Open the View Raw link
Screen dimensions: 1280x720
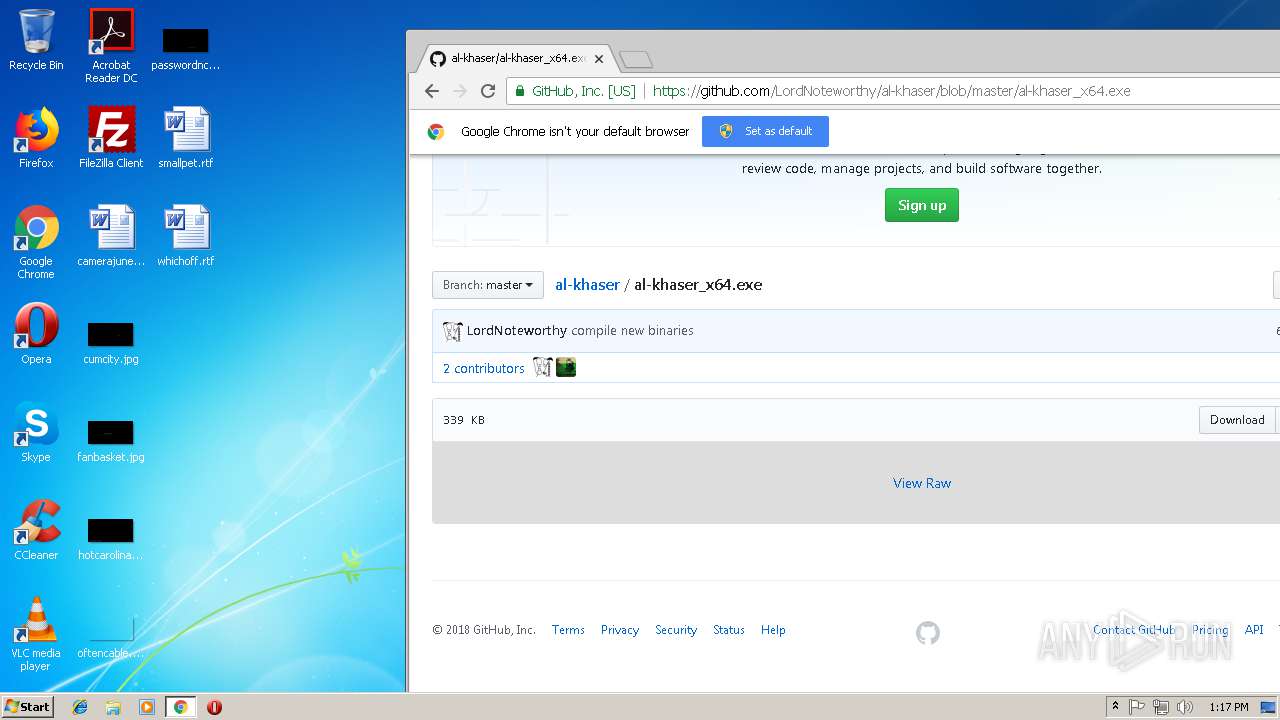(x=922, y=483)
